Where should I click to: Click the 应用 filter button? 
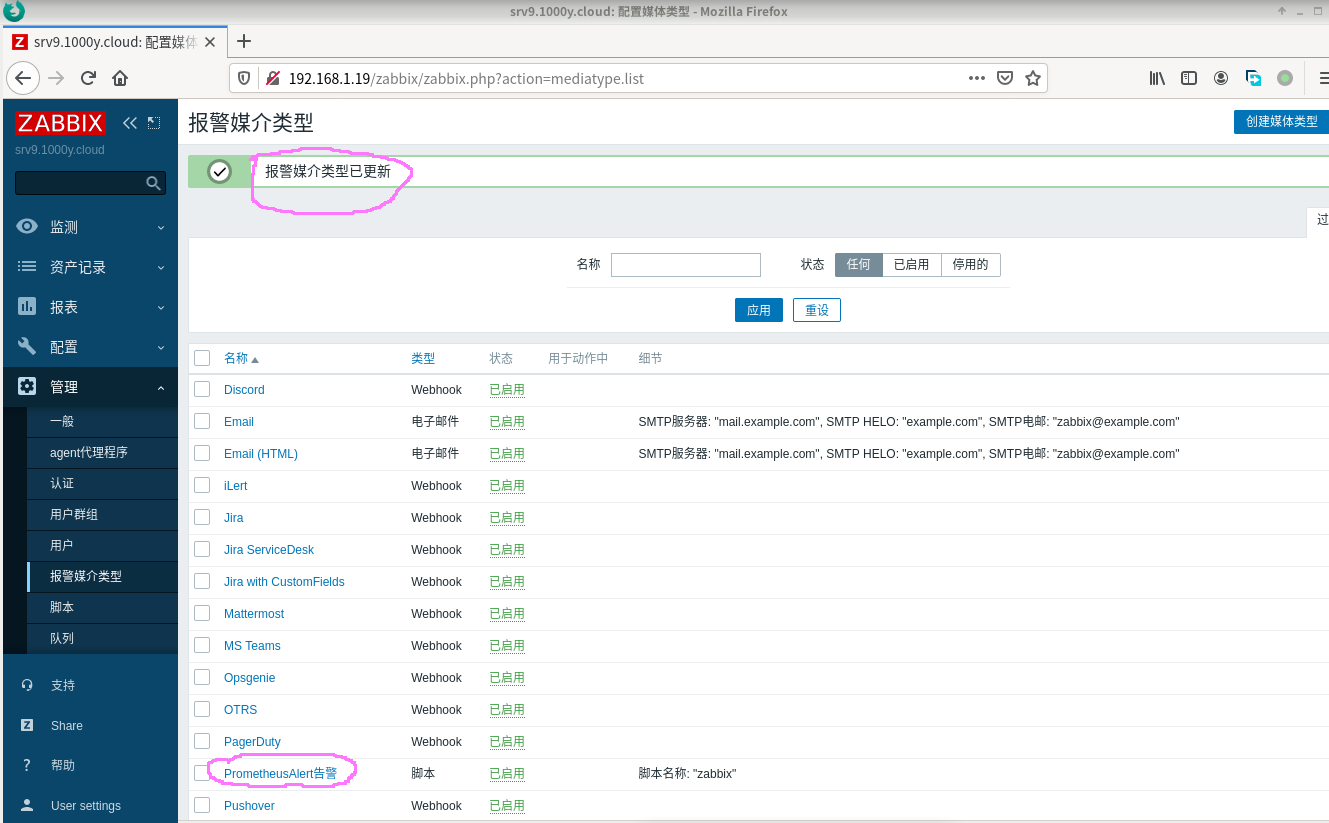[759, 310]
